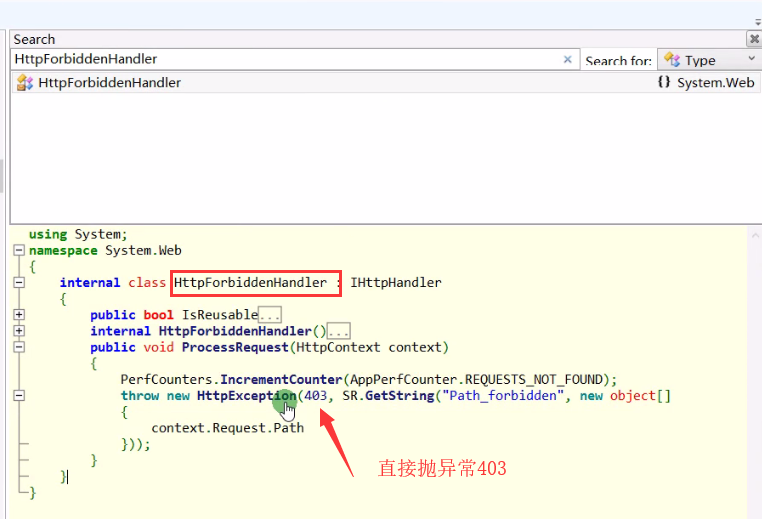Click the ProcessRequest method name
This screenshot has width=762, height=519.
[x=235, y=347]
